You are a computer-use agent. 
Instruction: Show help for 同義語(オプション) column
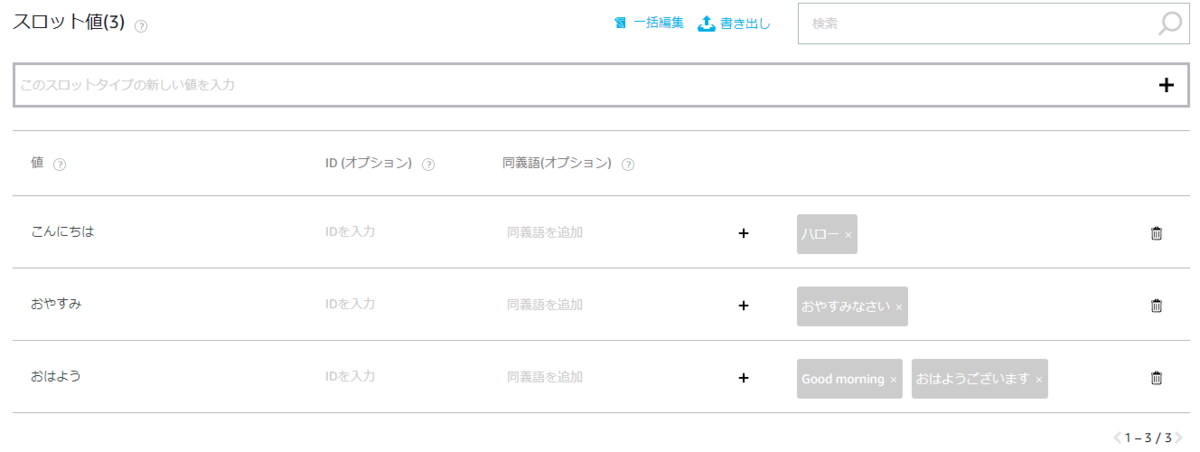[x=628, y=165]
